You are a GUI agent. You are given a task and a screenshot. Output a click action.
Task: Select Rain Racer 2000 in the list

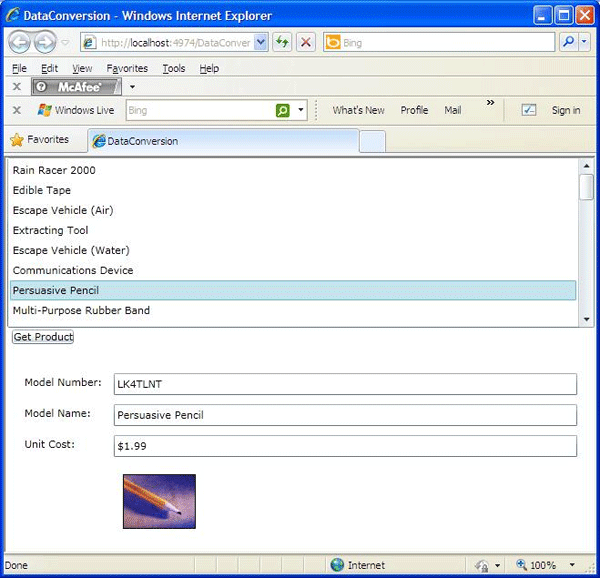[x=293, y=170]
